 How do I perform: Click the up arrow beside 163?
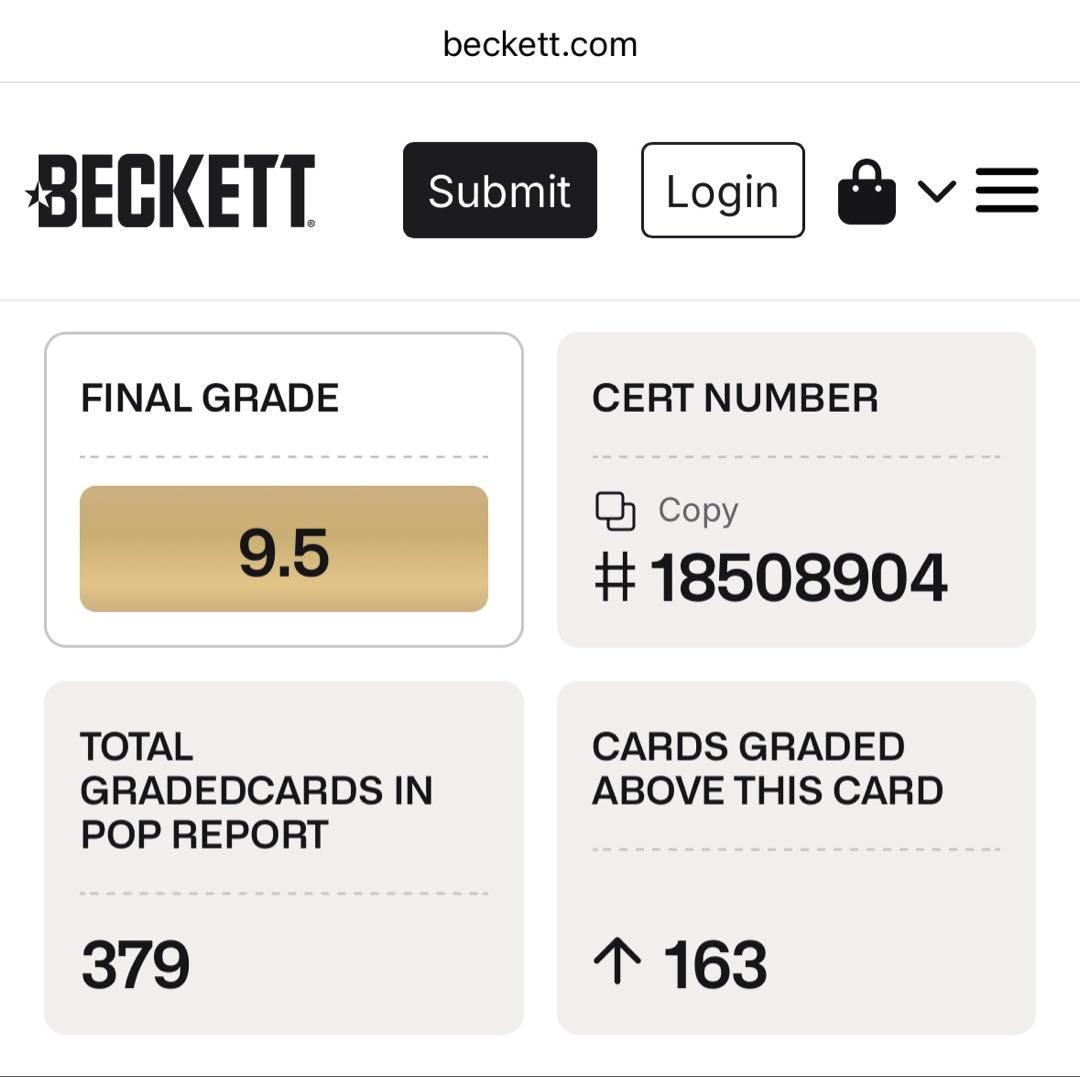tap(617, 963)
